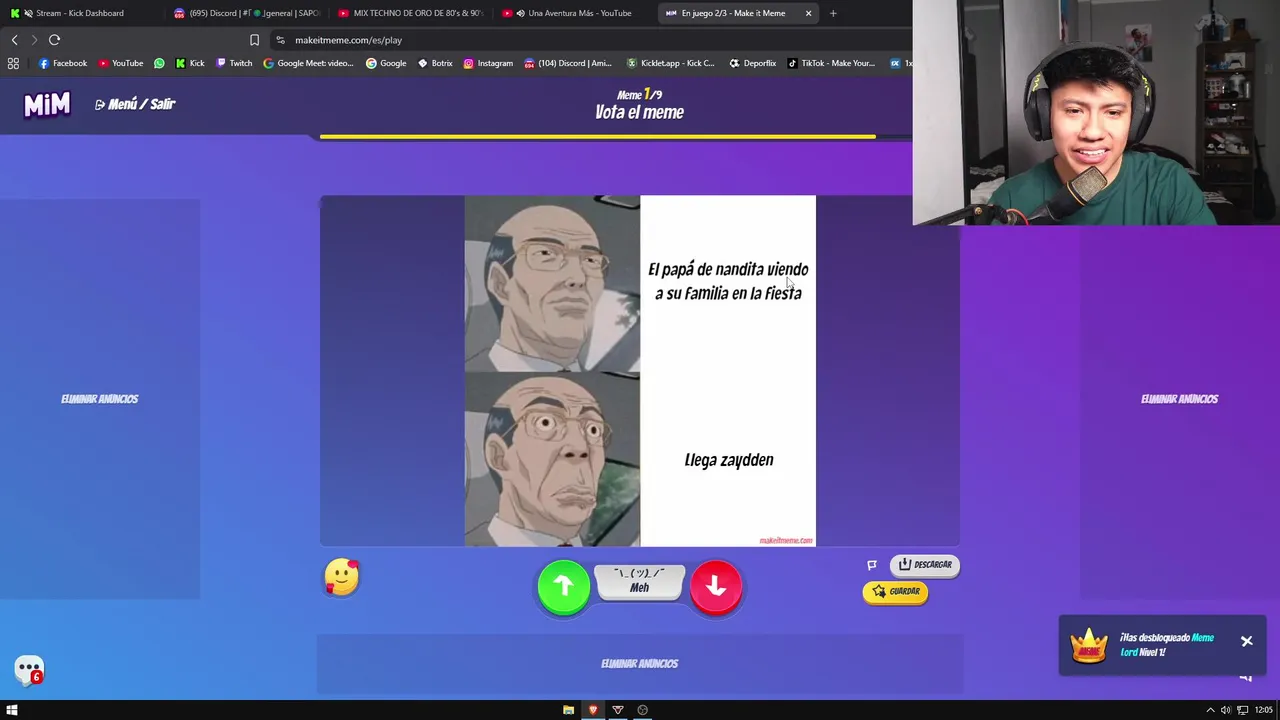
Task: Vote Meh on the meme
Action: (x=639, y=581)
